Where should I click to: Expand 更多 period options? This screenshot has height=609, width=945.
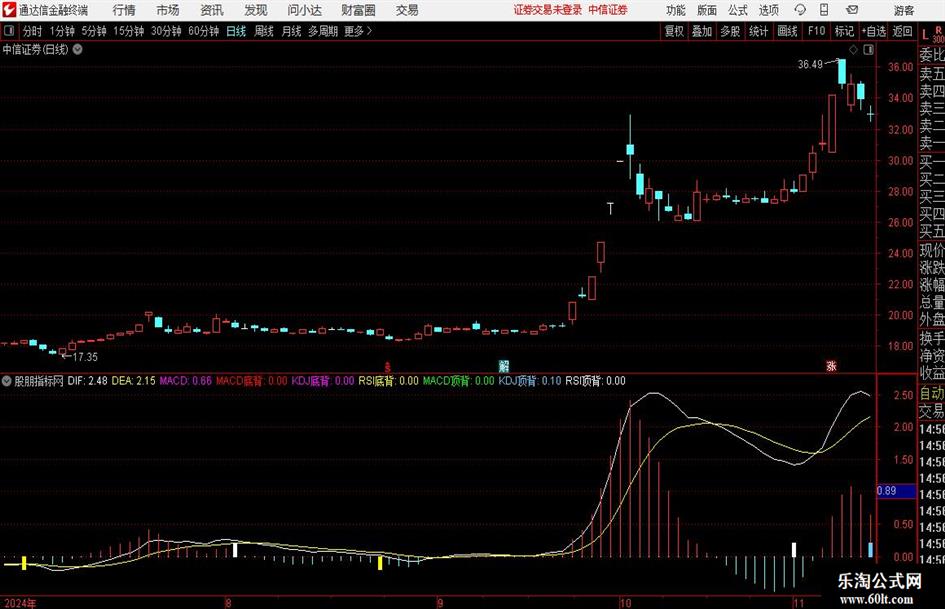[358, 31]
